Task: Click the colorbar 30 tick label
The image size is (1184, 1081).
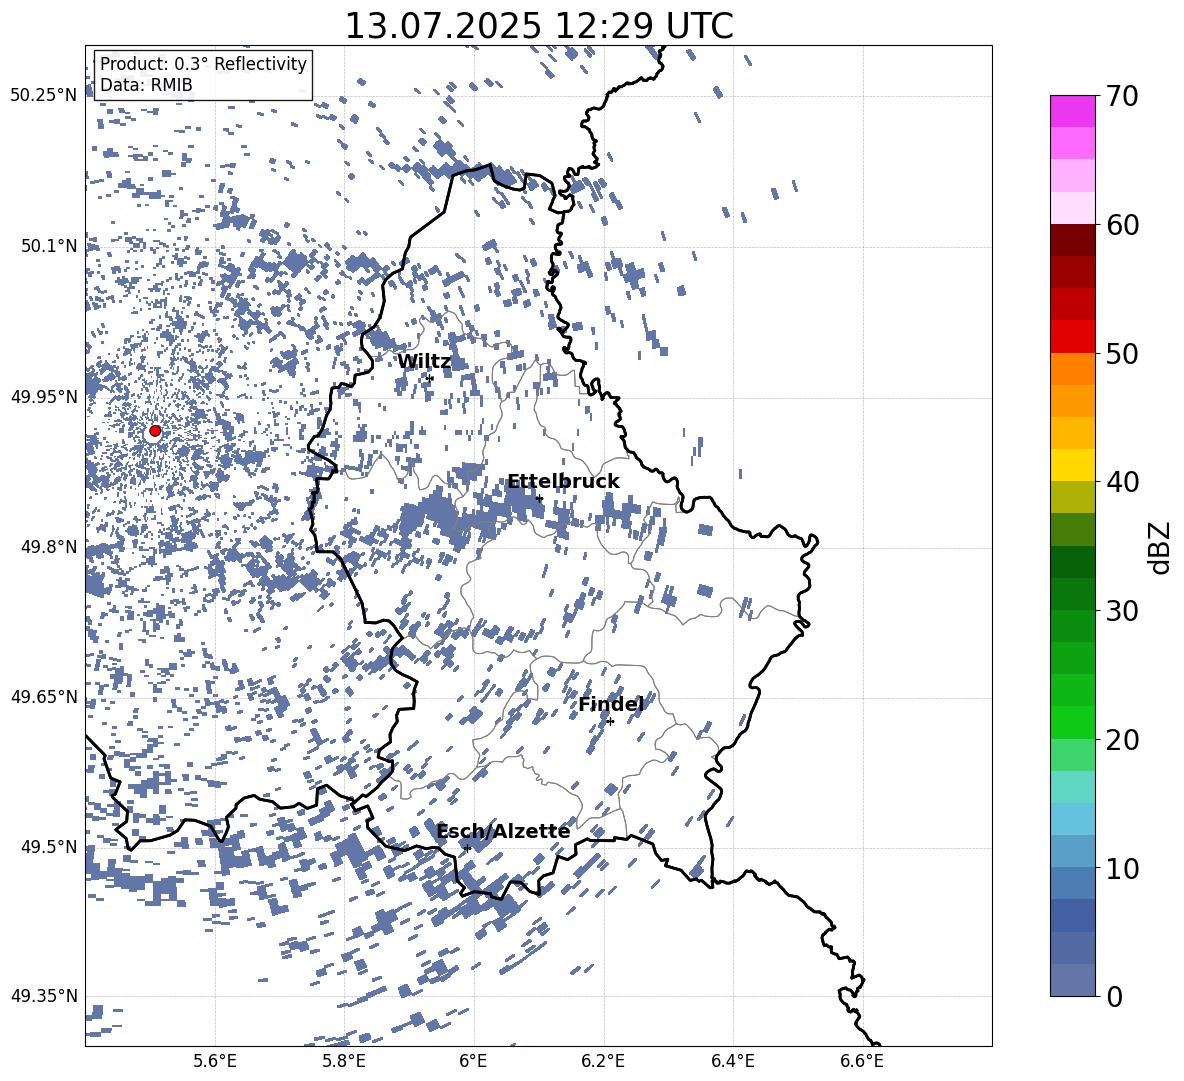Action: coord(1122,611)
